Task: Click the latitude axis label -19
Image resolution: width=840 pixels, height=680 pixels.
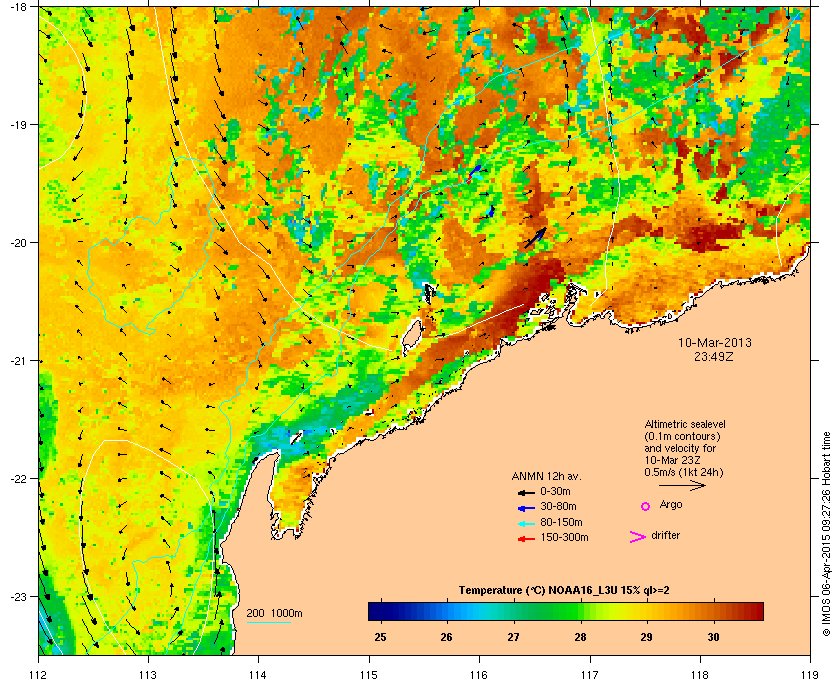Action: [x=18, y=125]
